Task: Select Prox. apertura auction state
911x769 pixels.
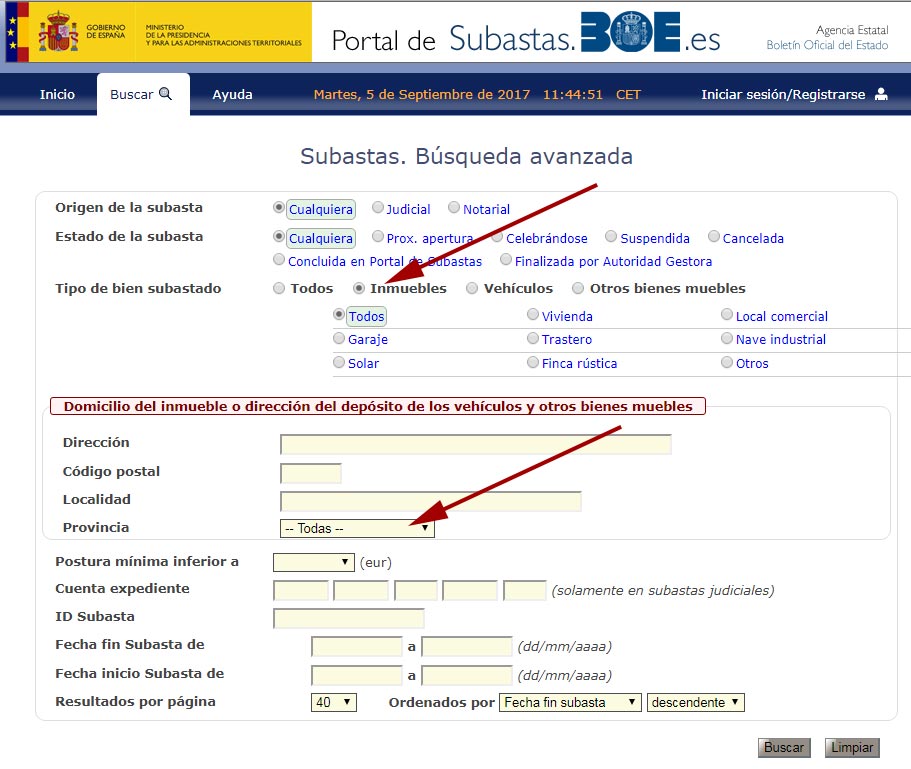Action: 378,236
